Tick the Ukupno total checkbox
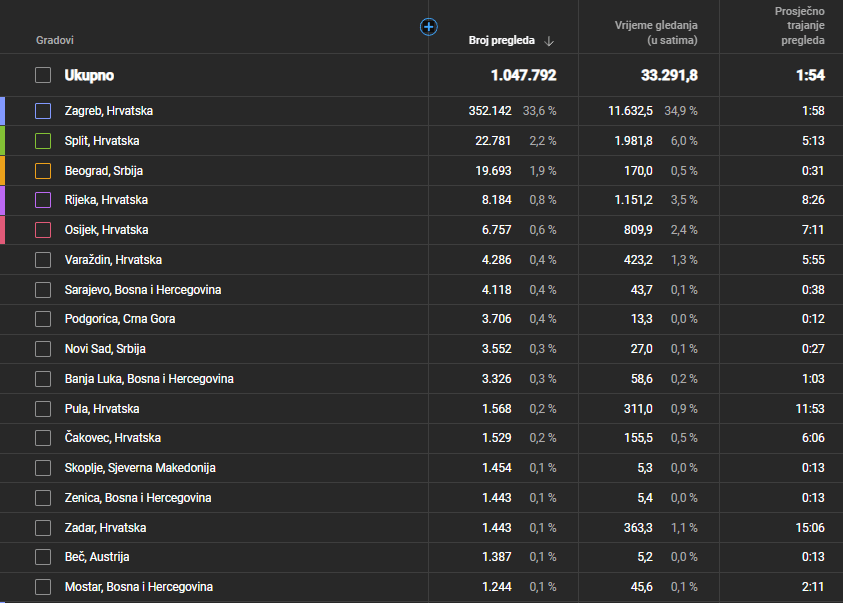Image resolution: width=843 pixels, height=603 pixels. 42,75
